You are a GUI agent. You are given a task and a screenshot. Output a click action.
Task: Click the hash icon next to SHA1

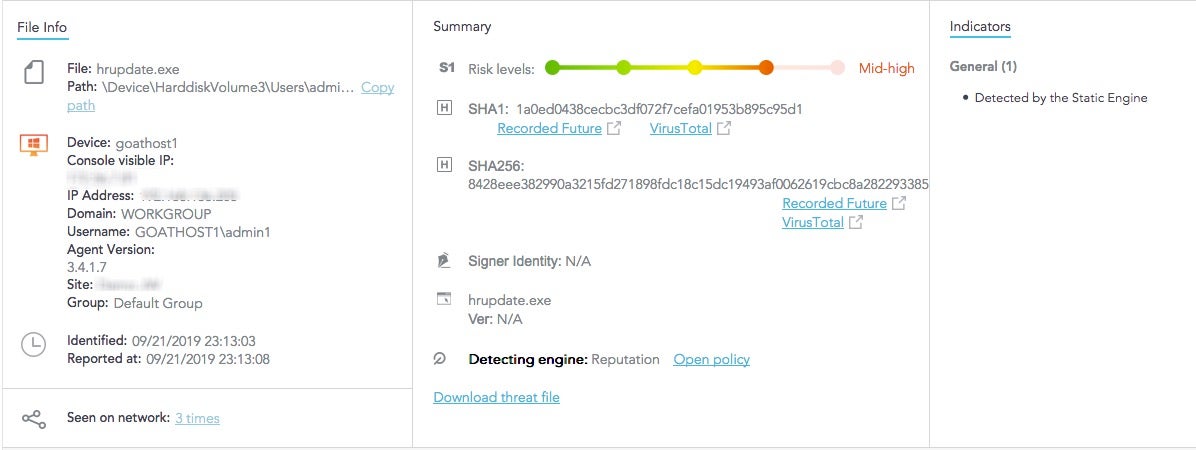[444, 107]
